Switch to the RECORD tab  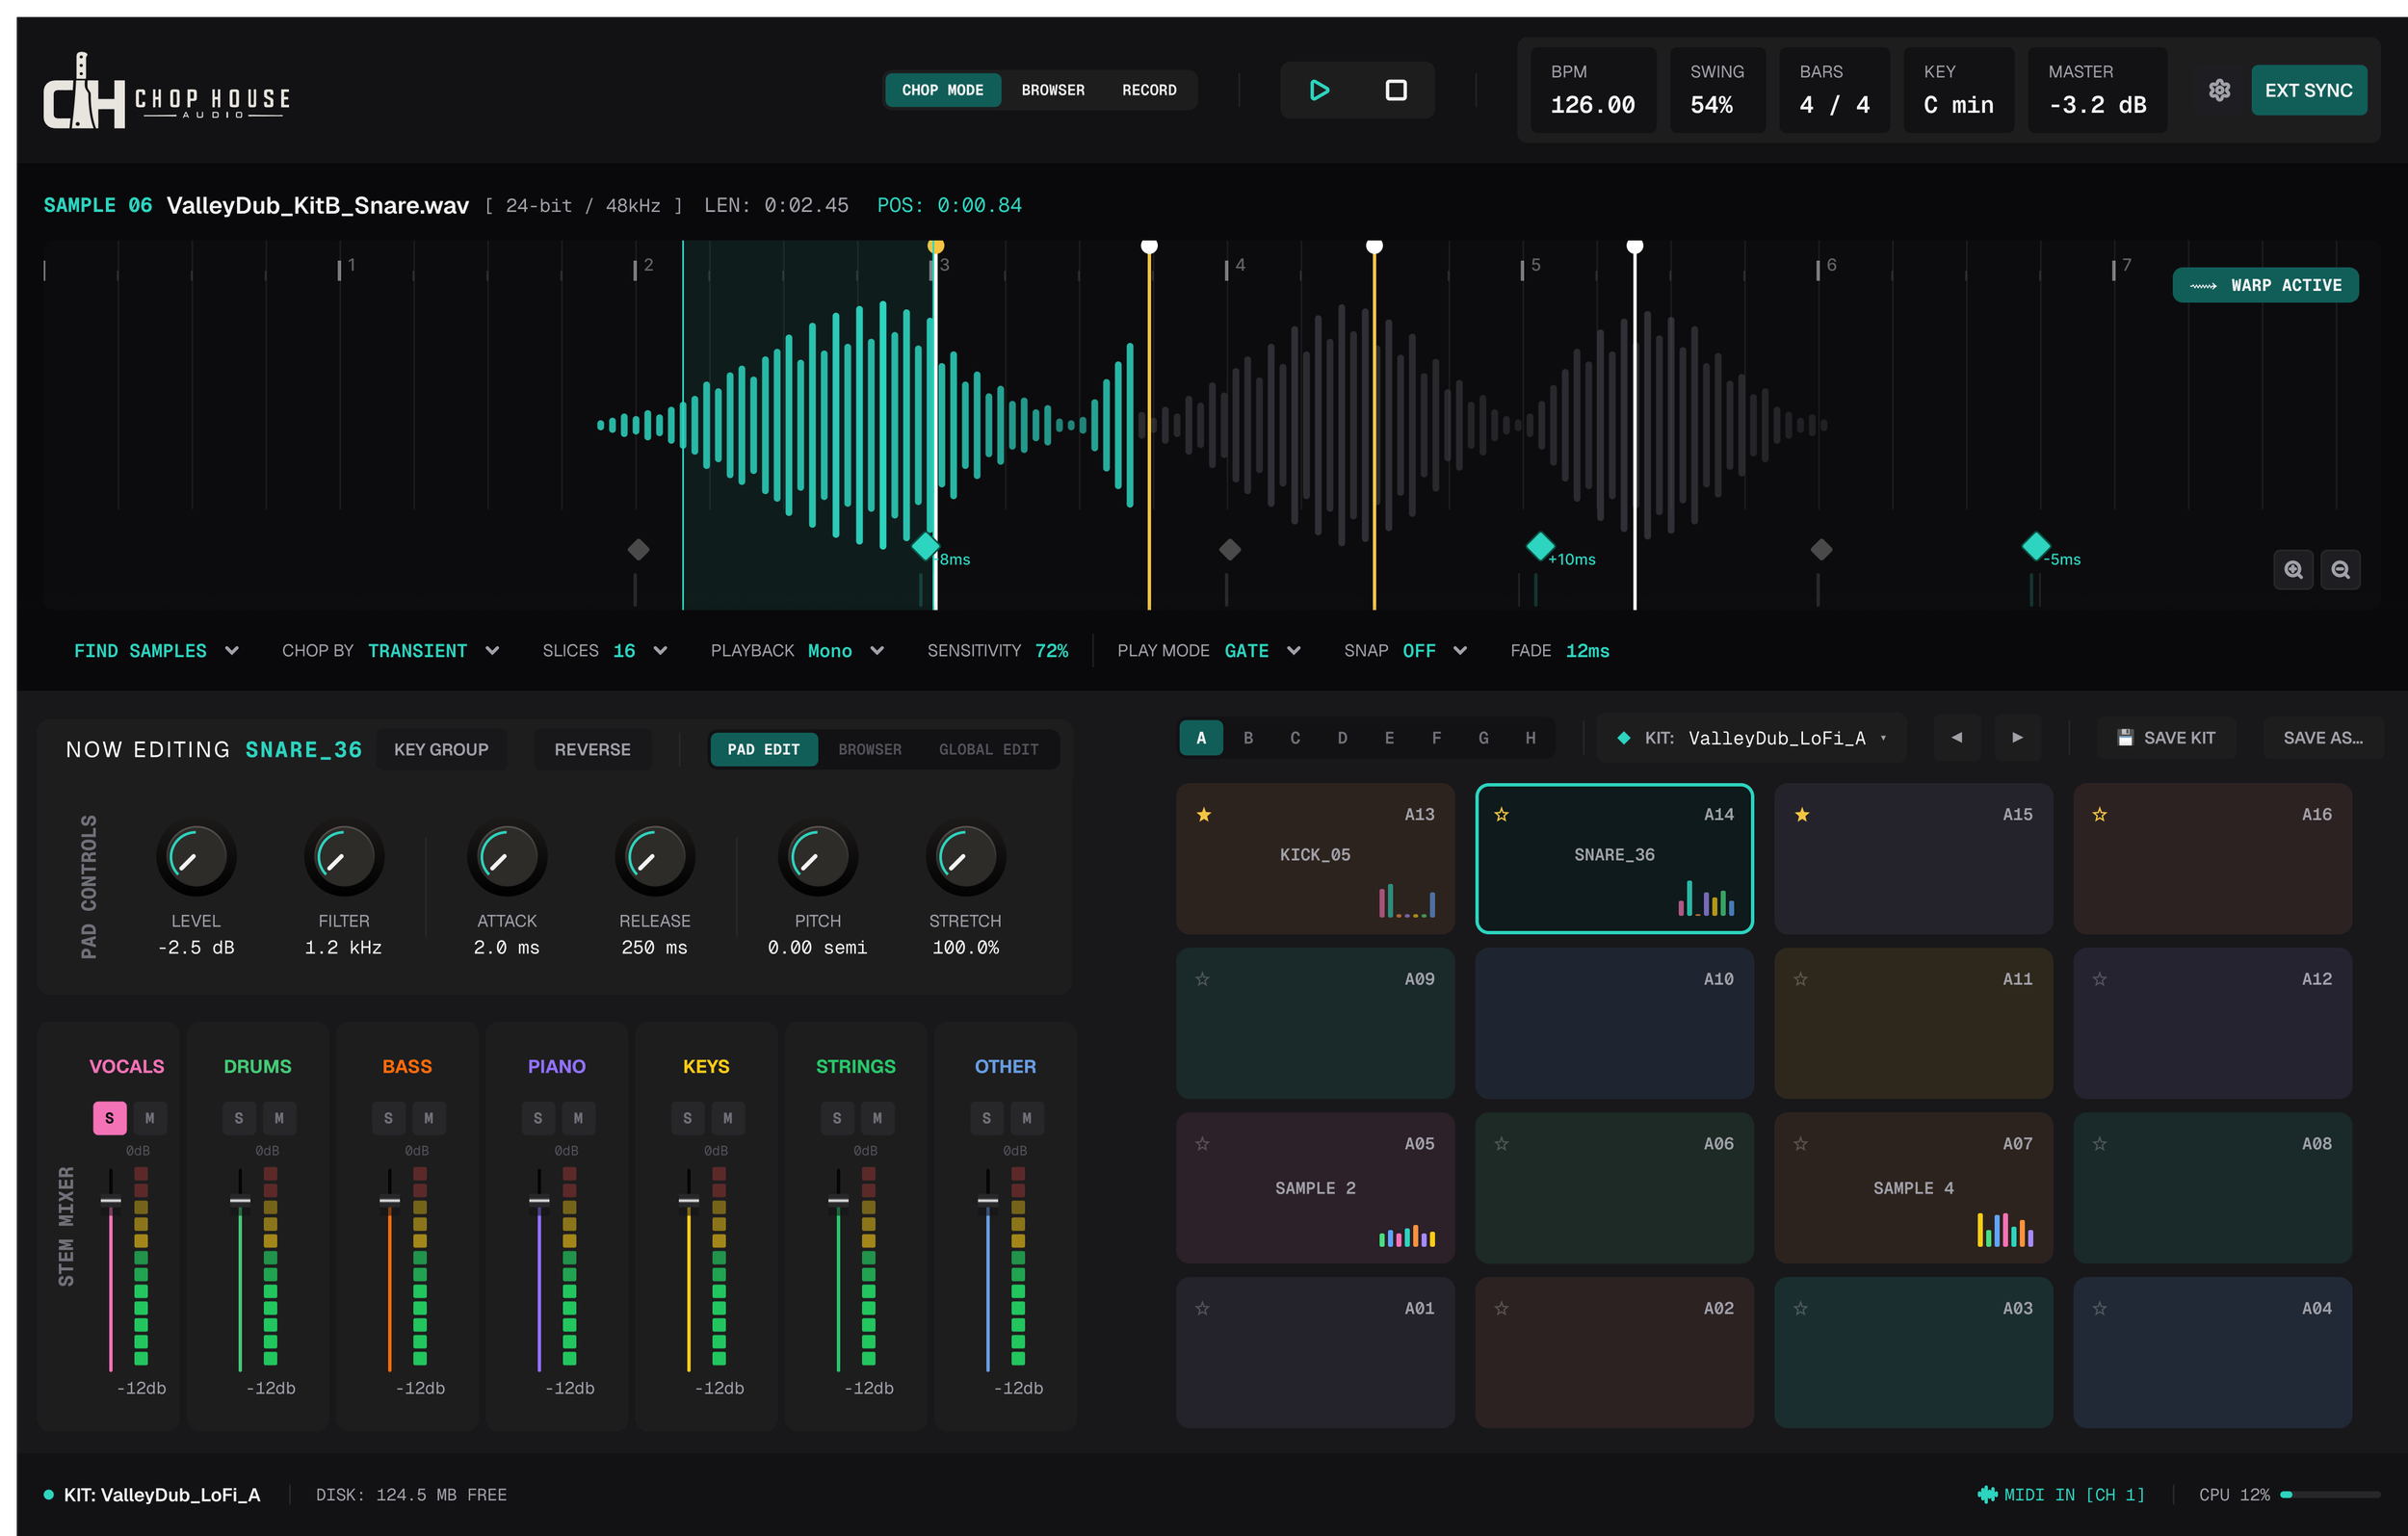[1149, 90]
